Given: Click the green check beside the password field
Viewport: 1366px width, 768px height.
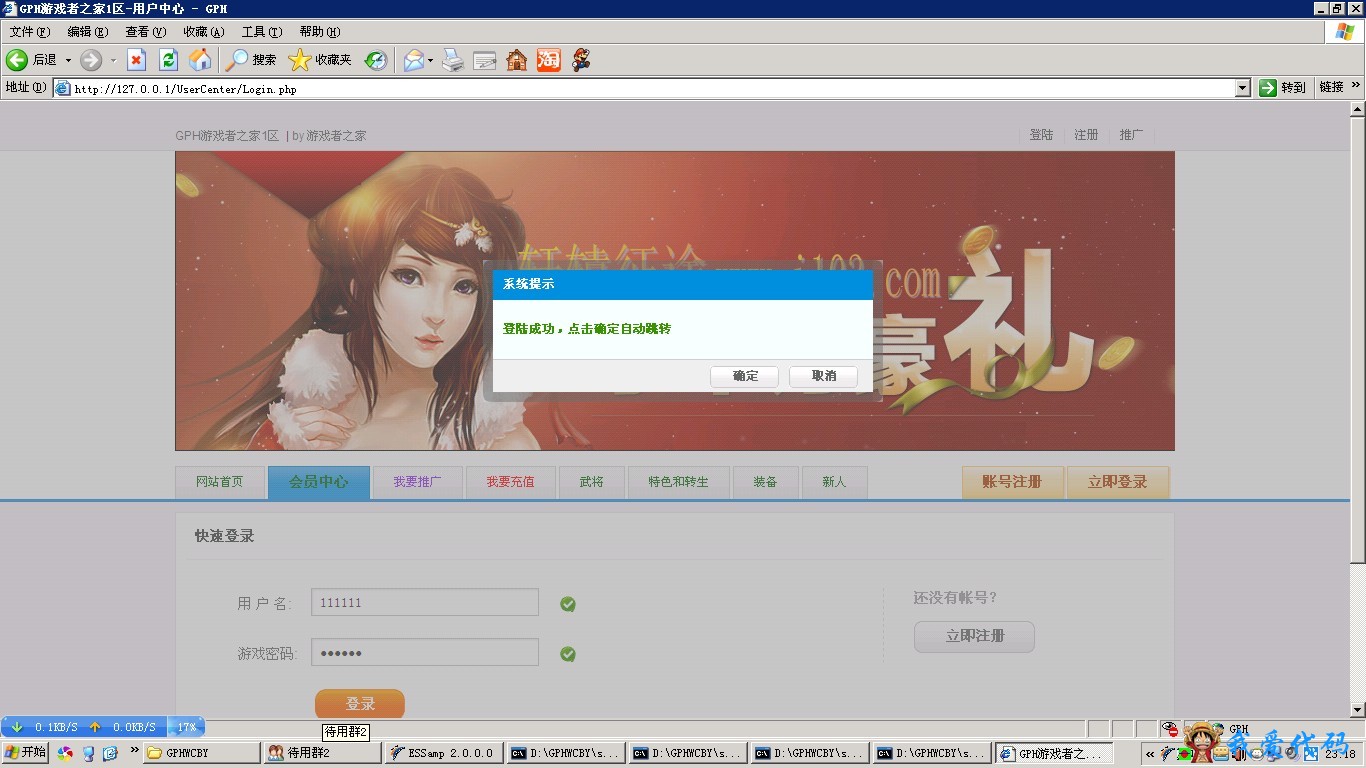Looking at the screenshot, I should click(x=568, y=654).
